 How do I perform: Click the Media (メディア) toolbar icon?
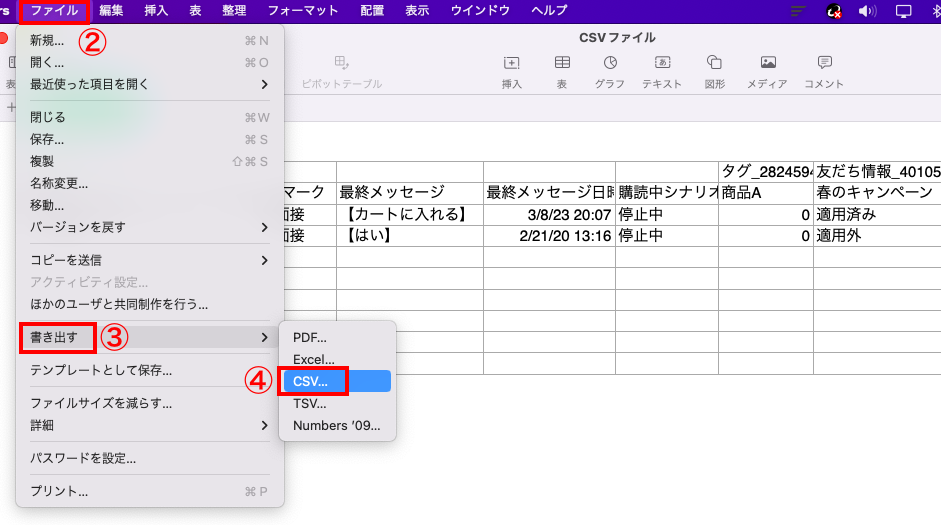point(768,62)
